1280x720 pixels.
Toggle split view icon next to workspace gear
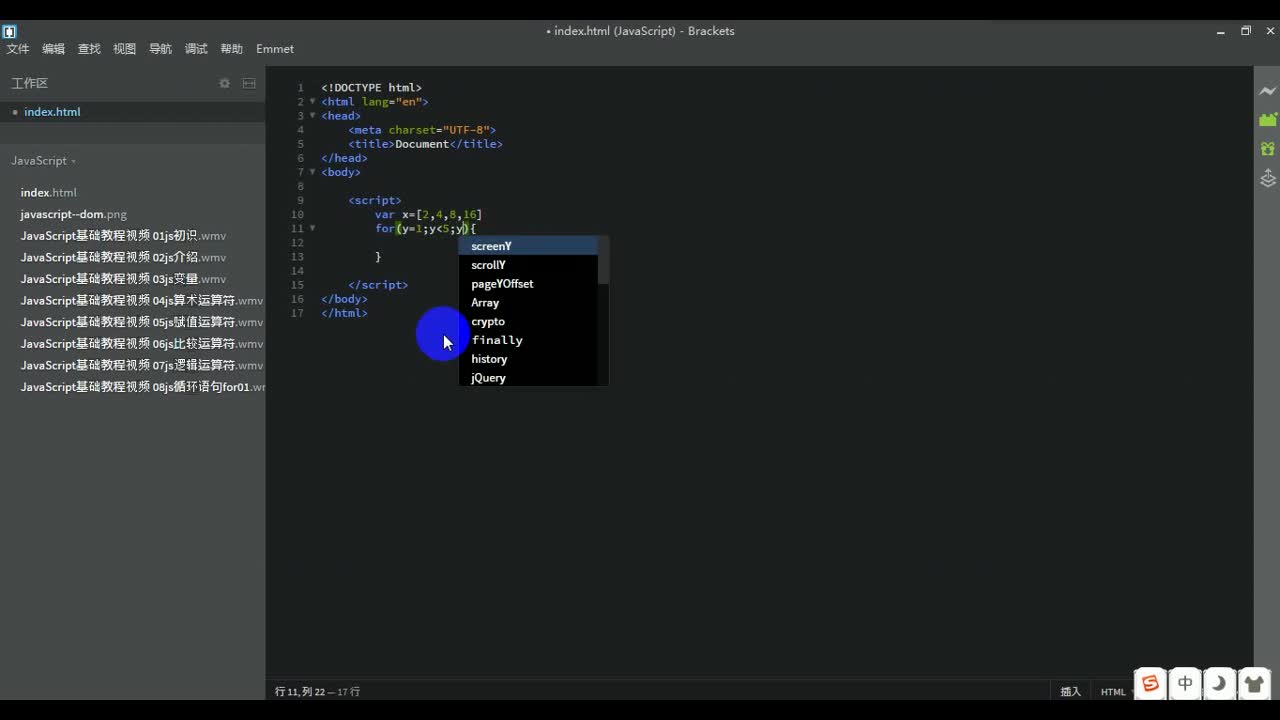click(x=248, y=84)
